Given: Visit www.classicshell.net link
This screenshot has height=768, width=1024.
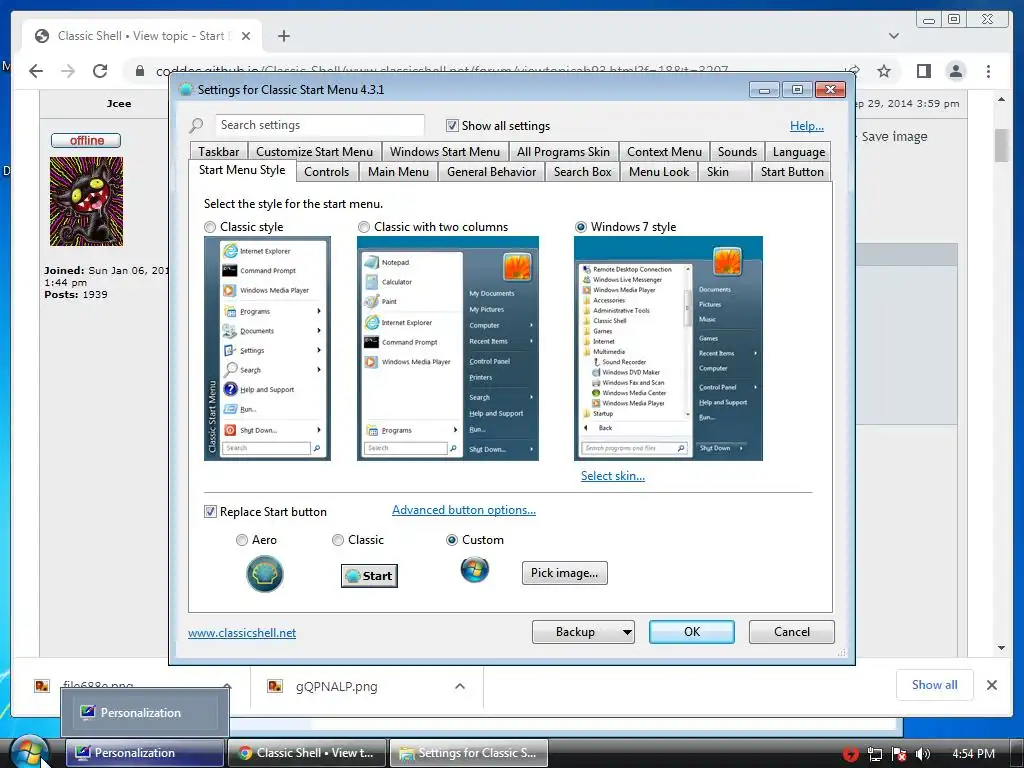Looking at the screenshot, I should point(242,633).
